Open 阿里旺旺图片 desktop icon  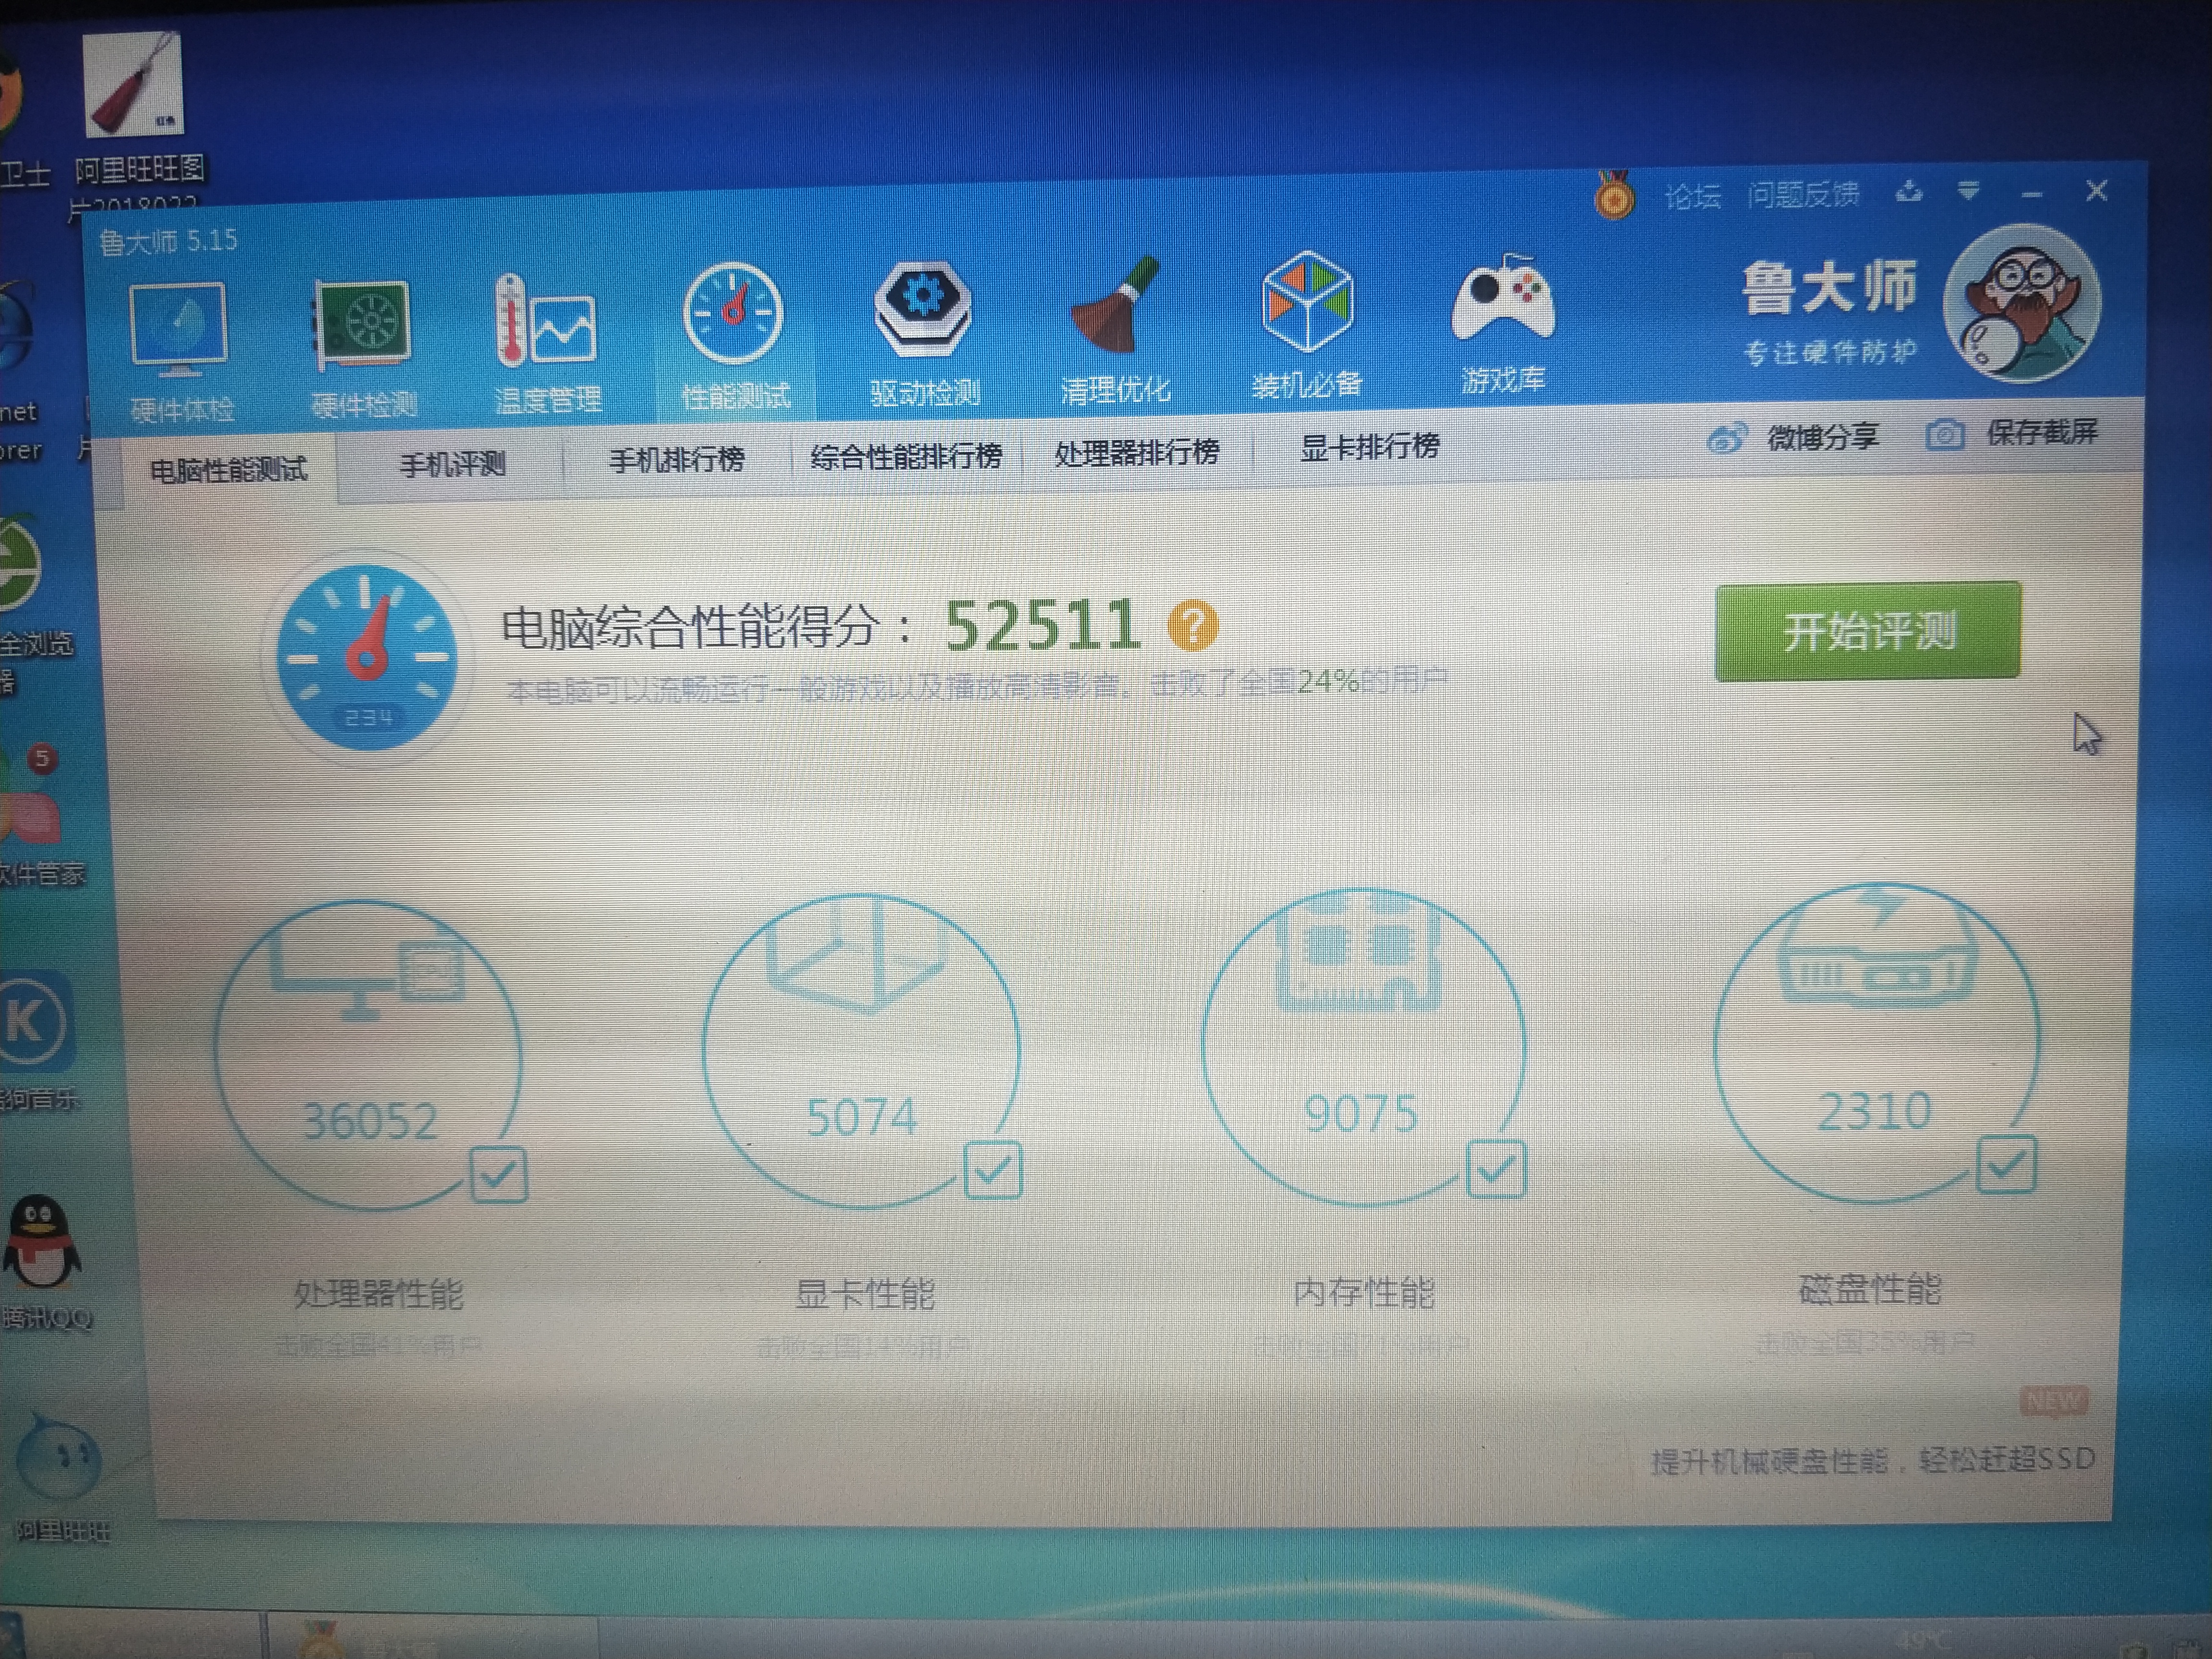tap(134, 120)
